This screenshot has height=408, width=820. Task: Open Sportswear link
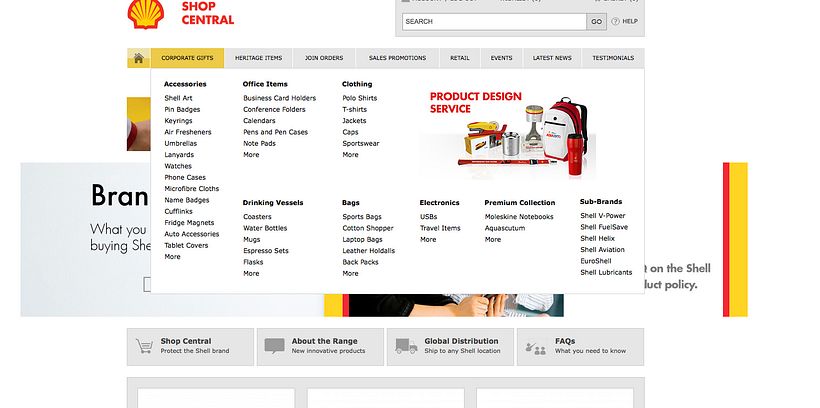(x=361, y=143)
